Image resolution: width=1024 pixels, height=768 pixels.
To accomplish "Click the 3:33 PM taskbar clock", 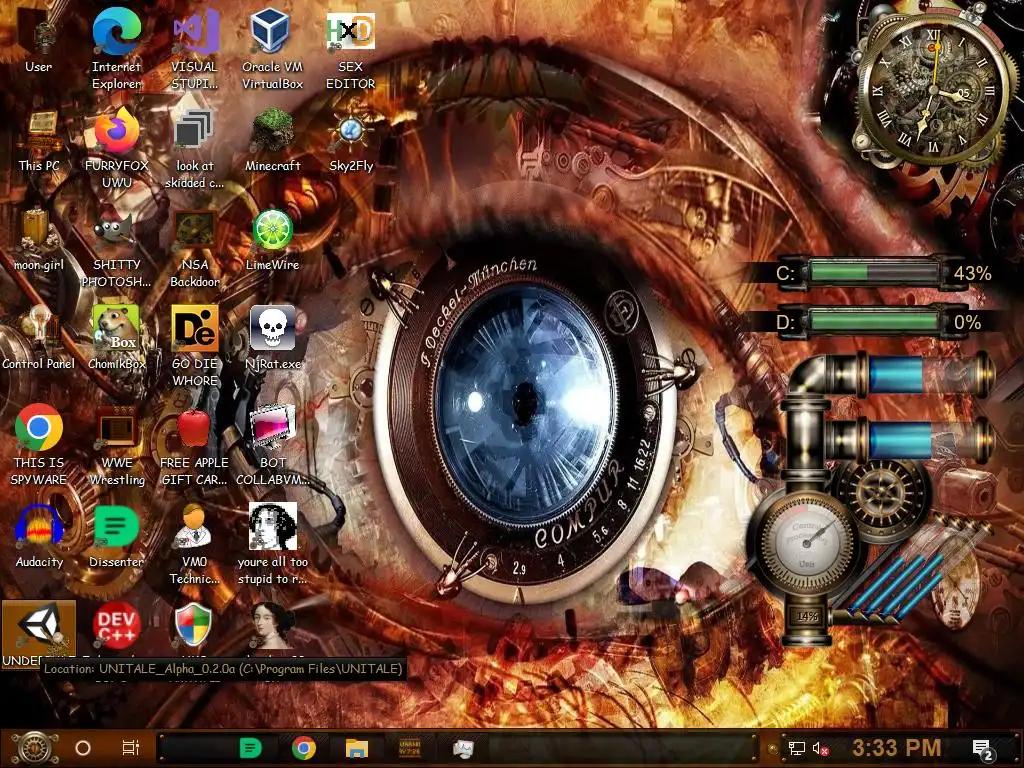I will pos(897,748).
